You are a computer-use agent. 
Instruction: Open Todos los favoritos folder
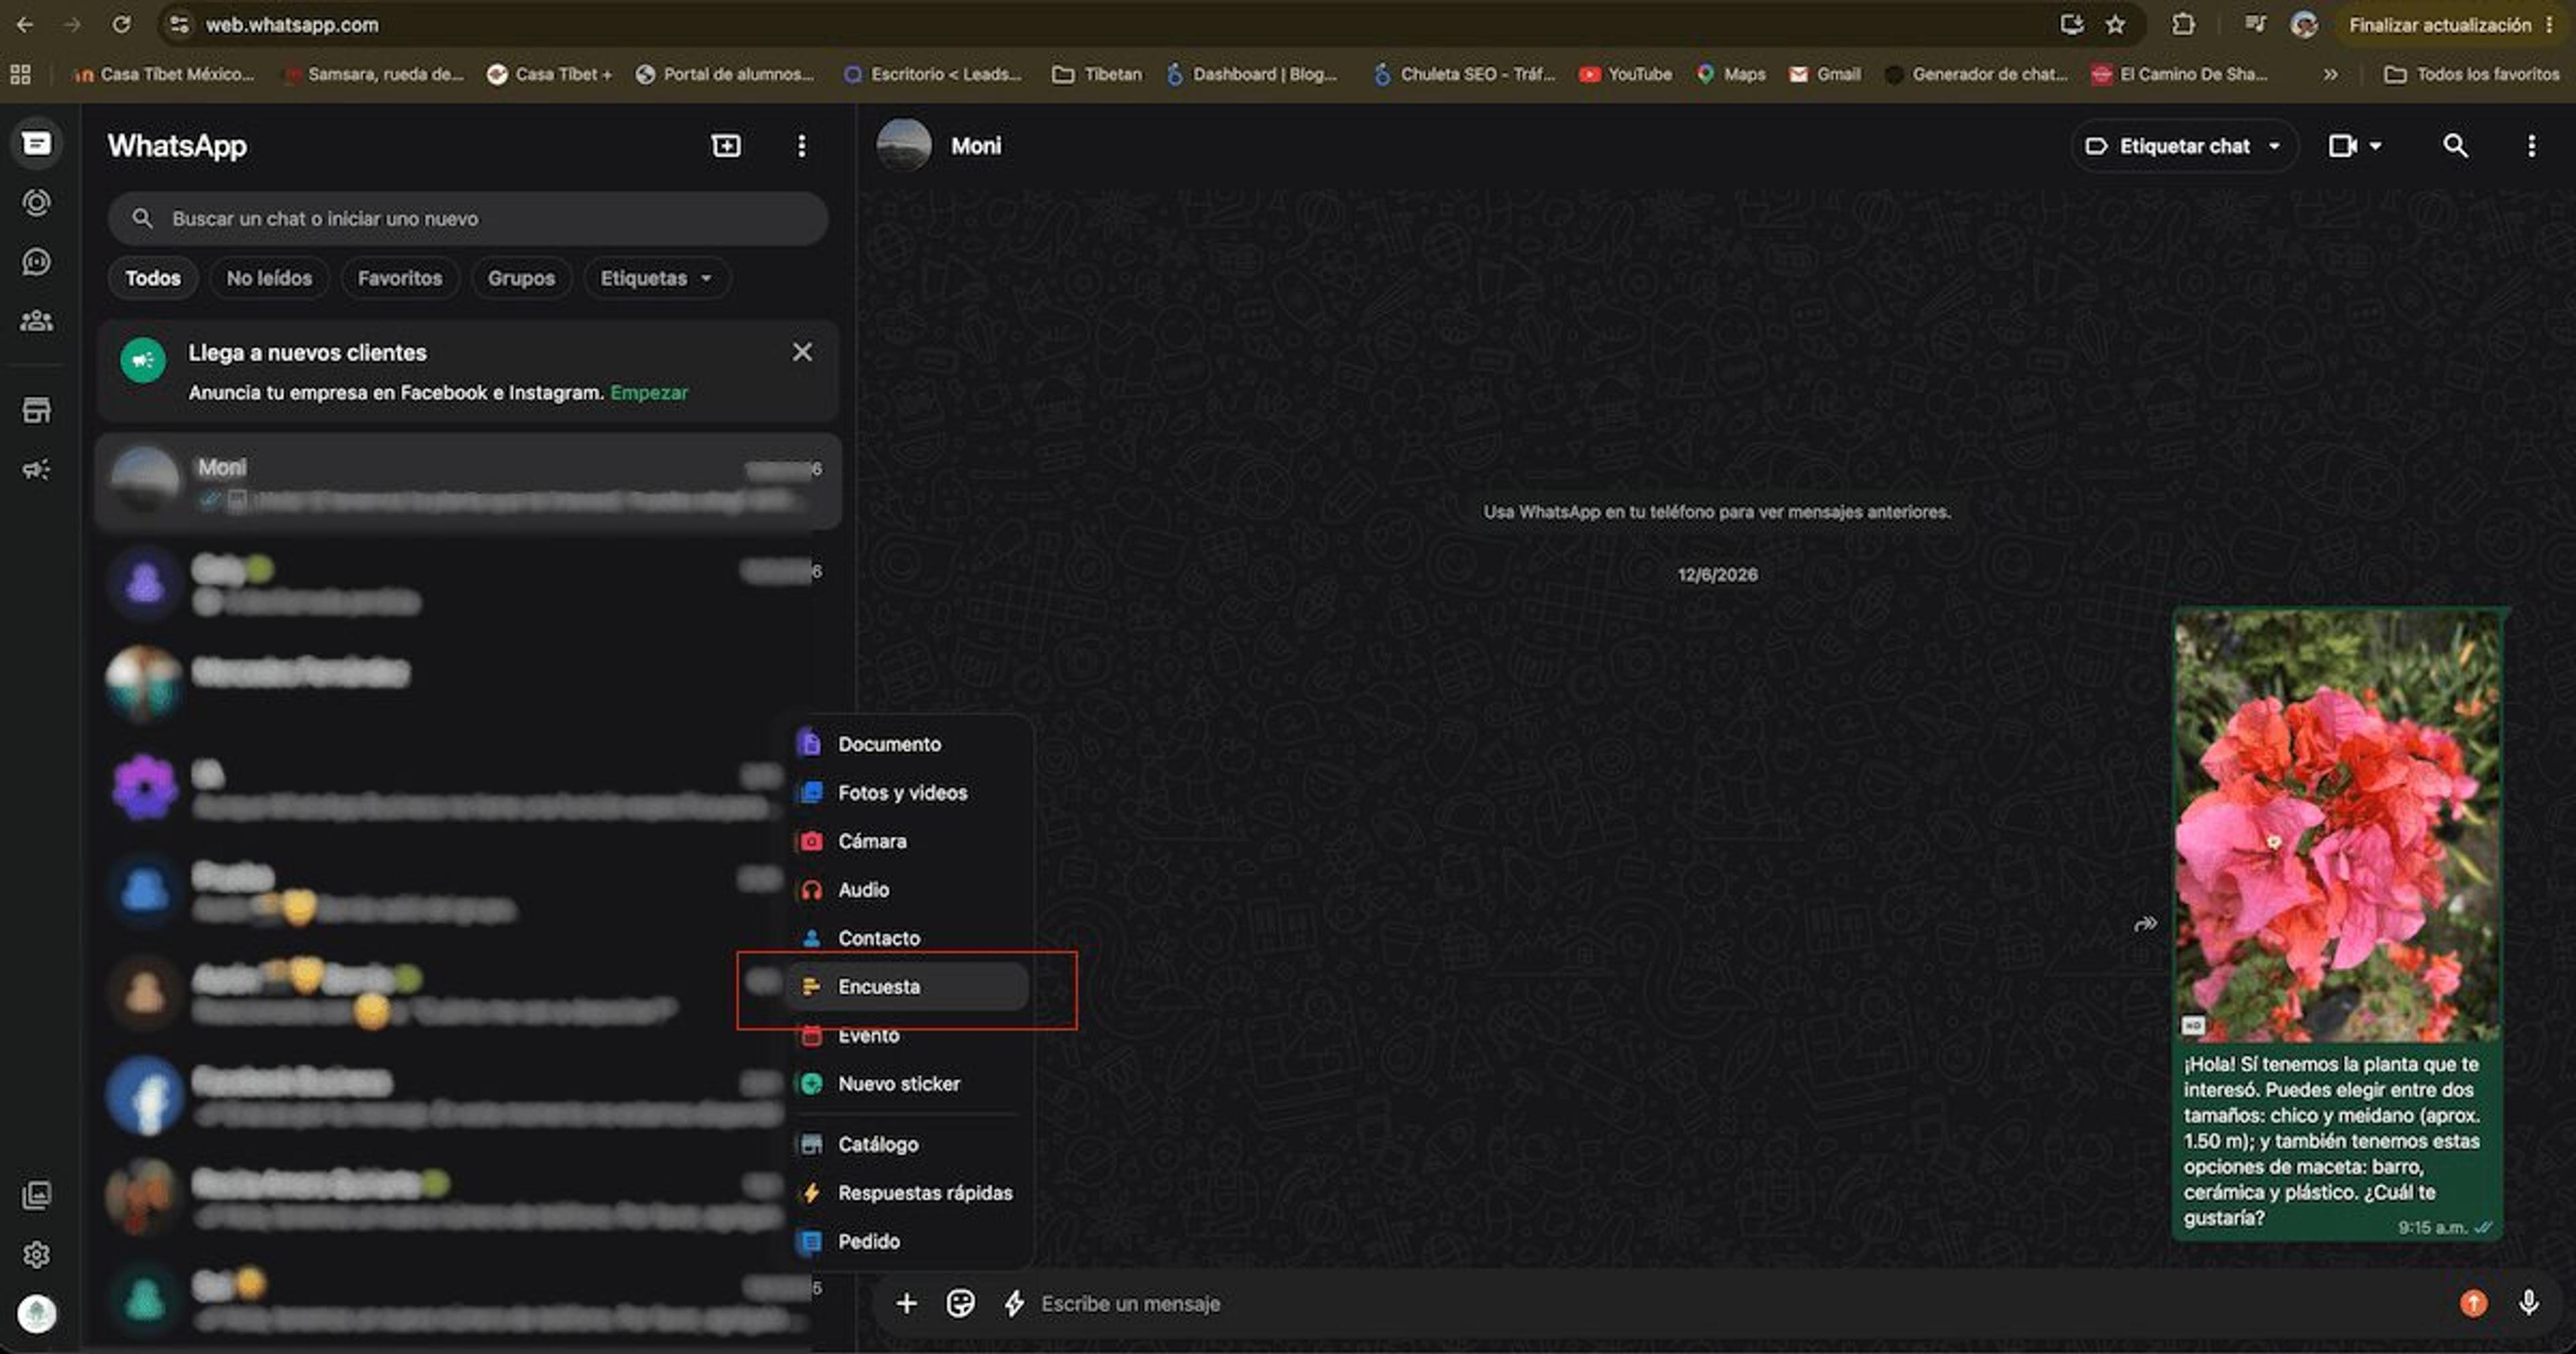coord(2471,74)
